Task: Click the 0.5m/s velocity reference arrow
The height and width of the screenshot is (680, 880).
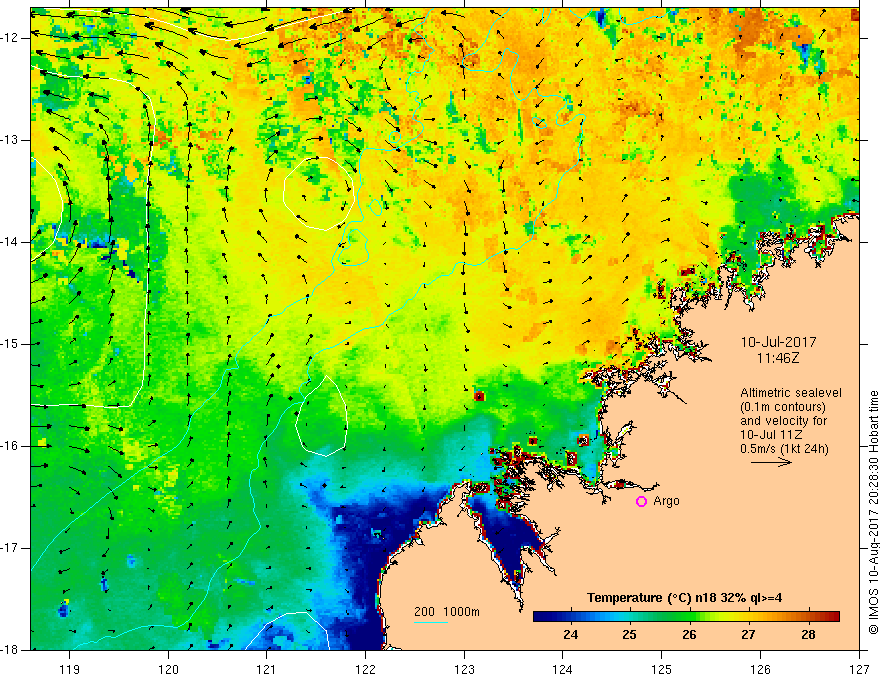Action: (x=771, y=462)
